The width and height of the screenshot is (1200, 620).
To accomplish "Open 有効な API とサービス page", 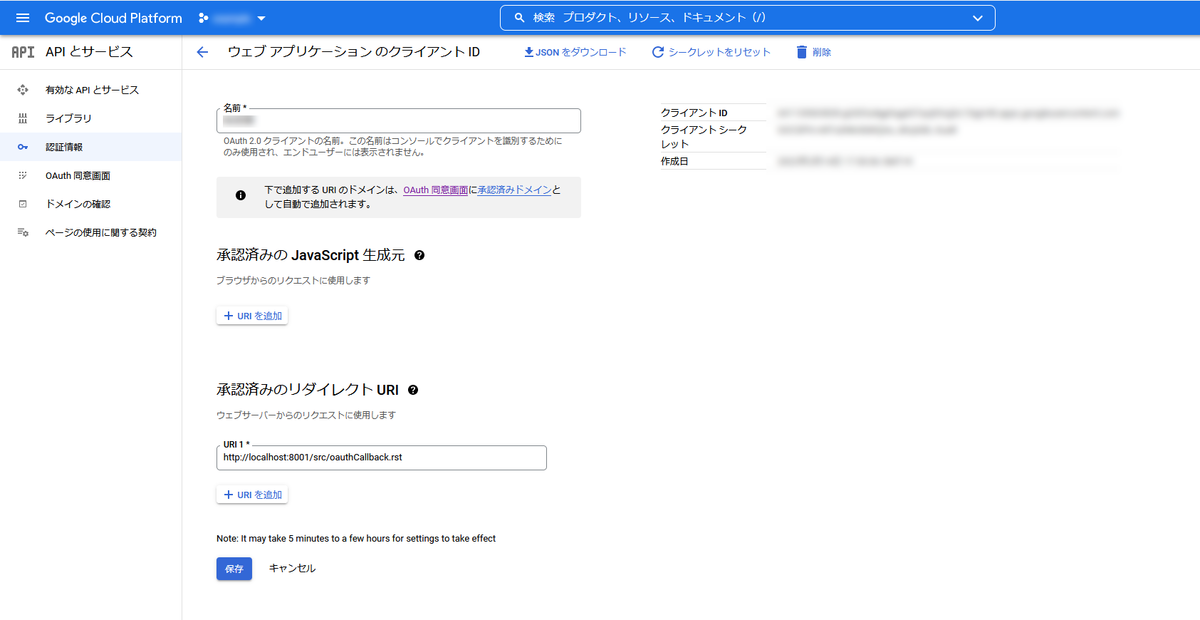I will point(91,90).
